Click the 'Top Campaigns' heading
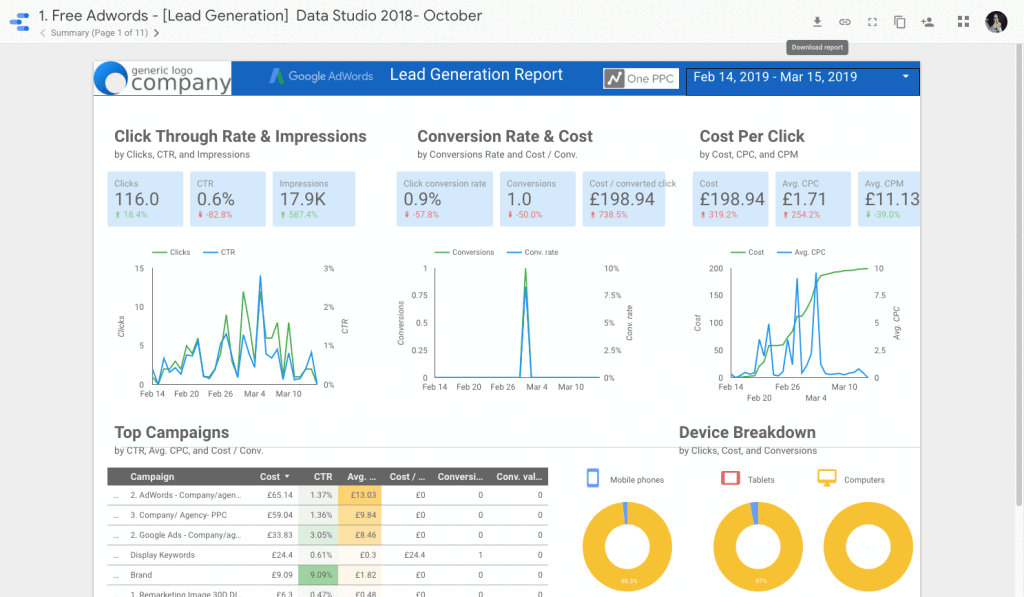The width and height of the screenshot is (1024, 597). point(172,432)
